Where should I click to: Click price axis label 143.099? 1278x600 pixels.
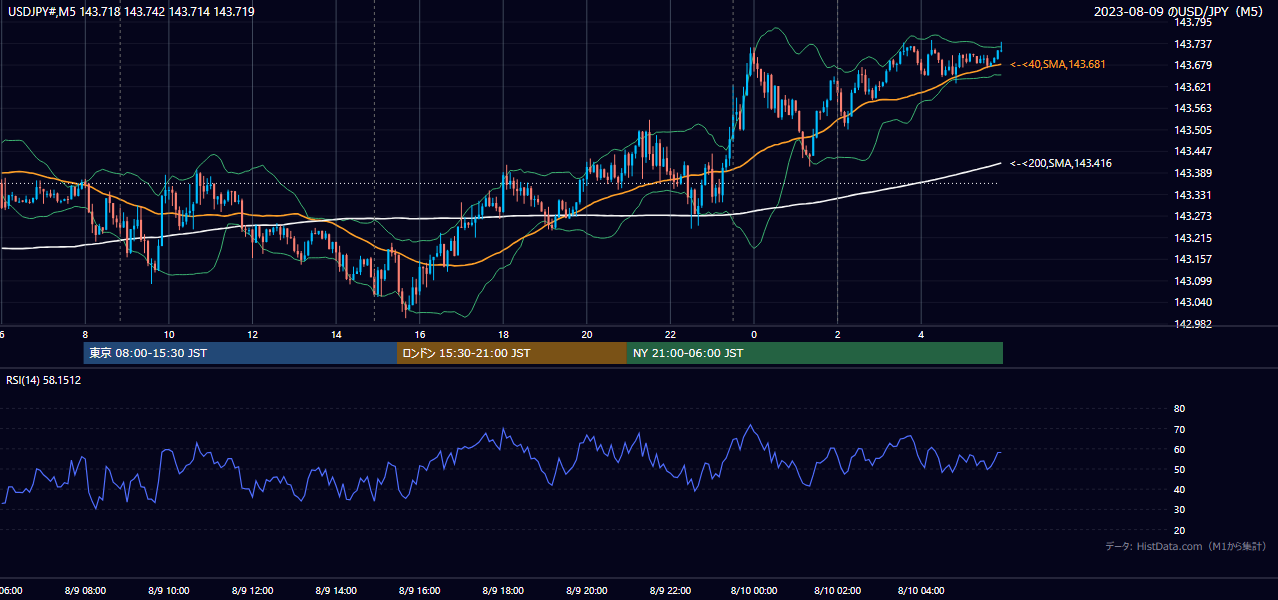coord(1193,281)
